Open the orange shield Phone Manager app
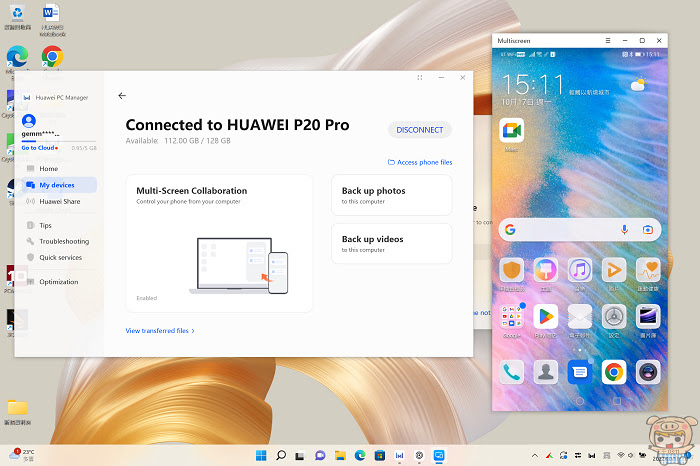Image resolution: width=700 pixels, height=466 pixels. pyautogui.click(x=512, y=270)
